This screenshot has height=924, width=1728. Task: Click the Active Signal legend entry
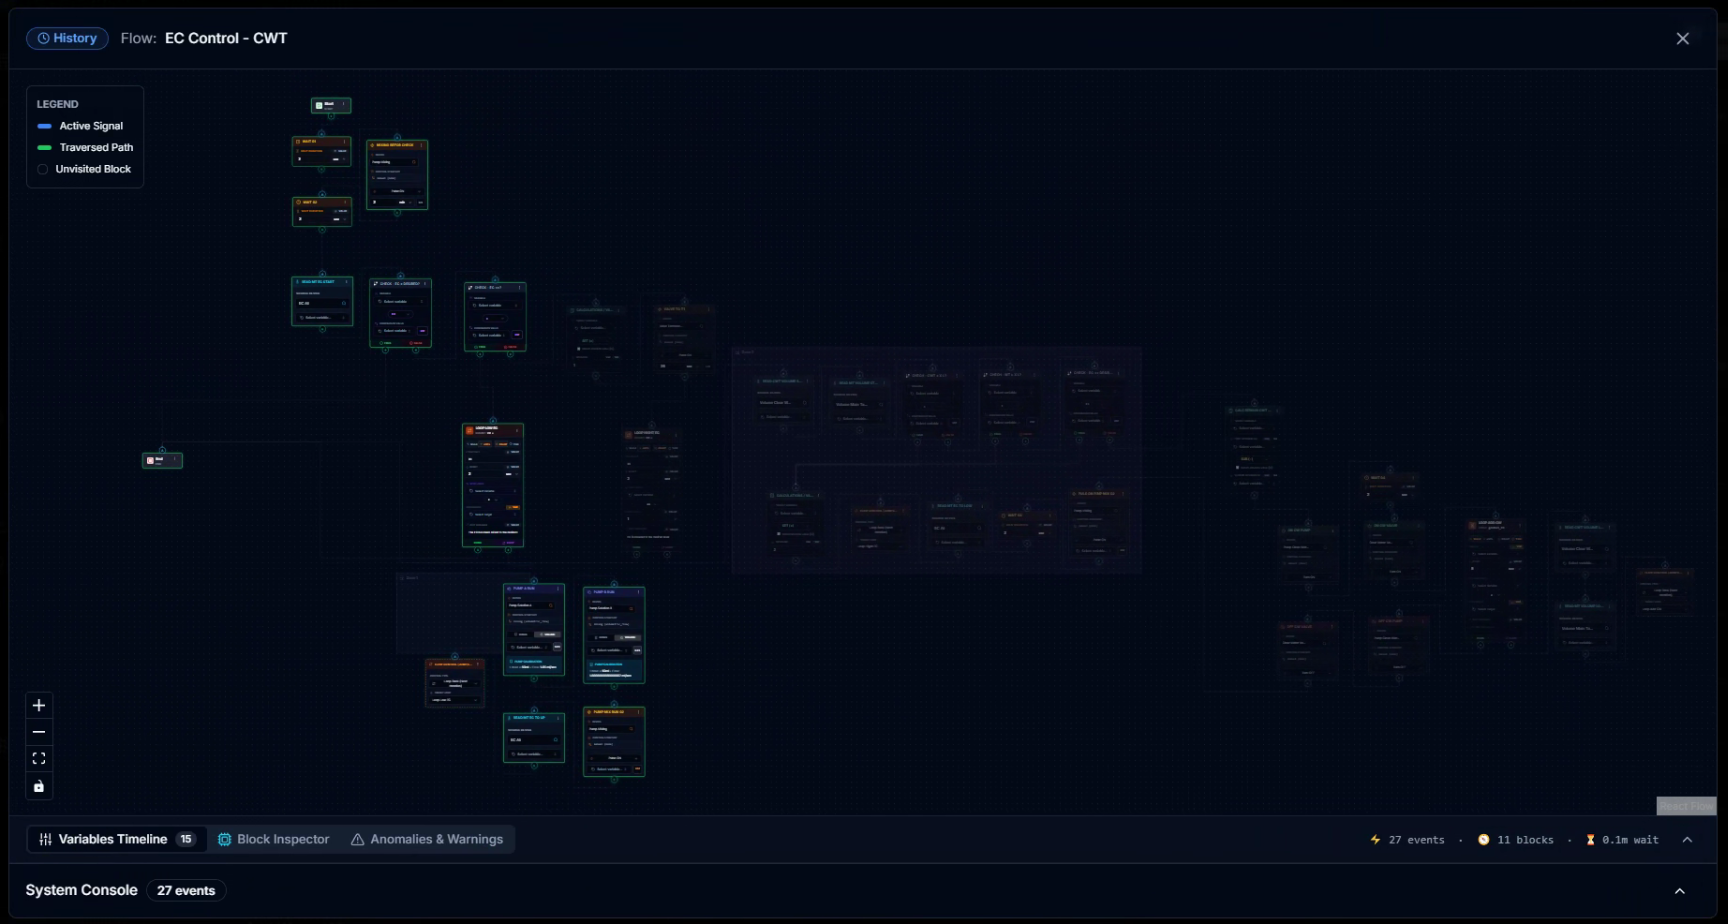[x=80, y=126]
